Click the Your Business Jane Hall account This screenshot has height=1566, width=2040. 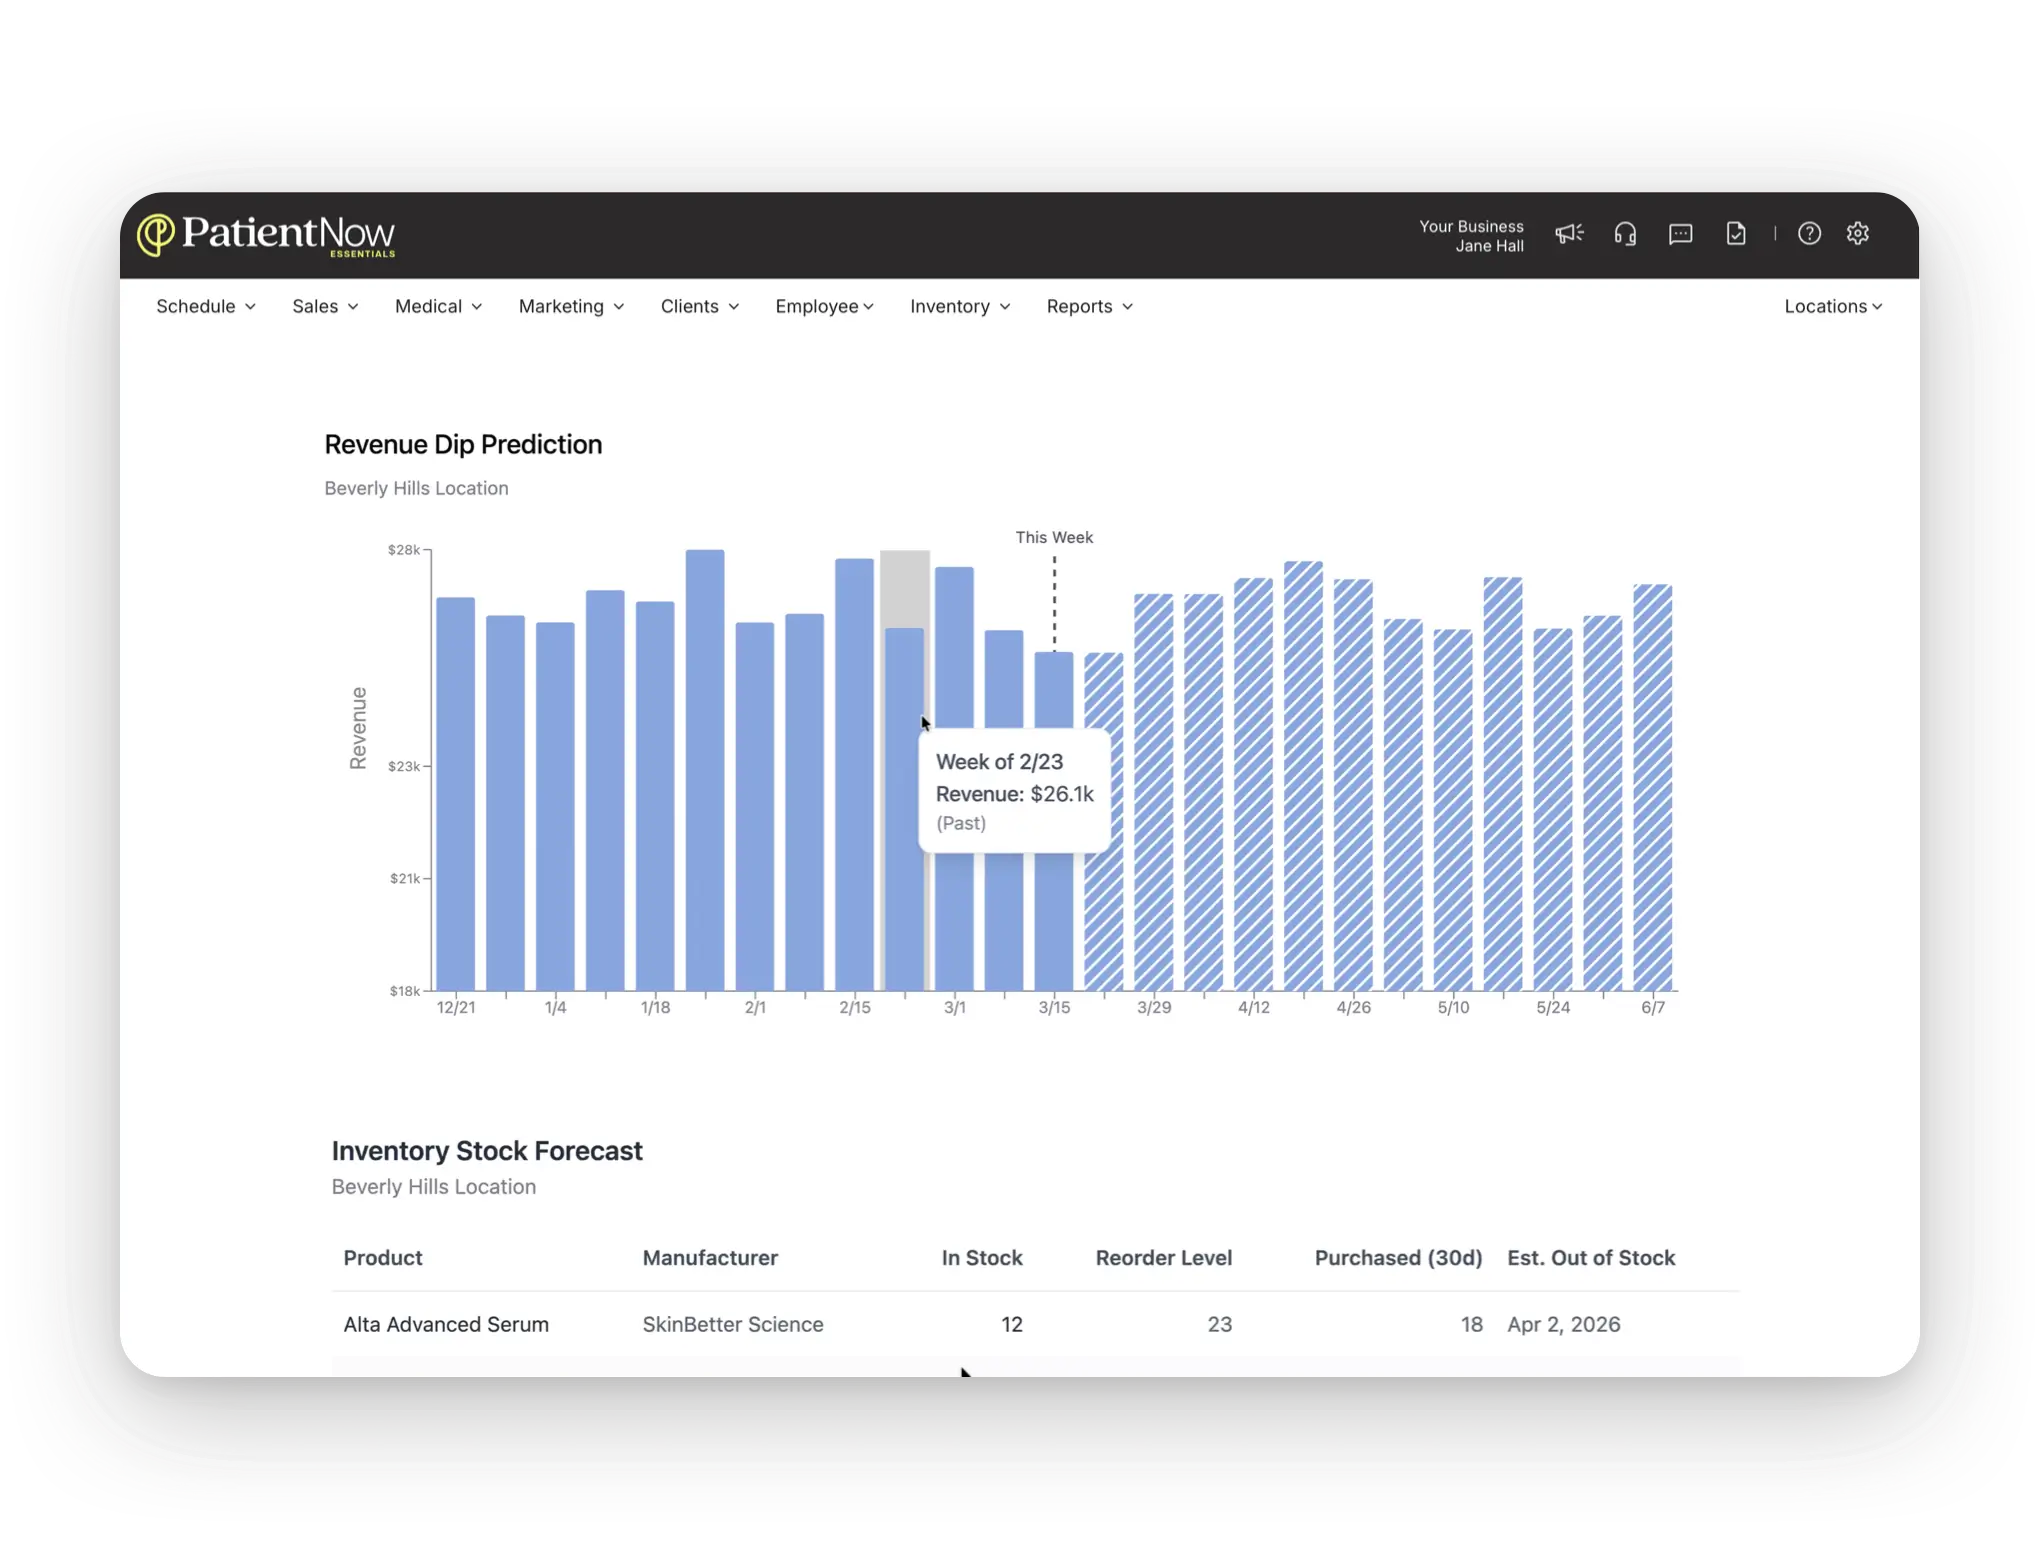[x=1471, y=236]
